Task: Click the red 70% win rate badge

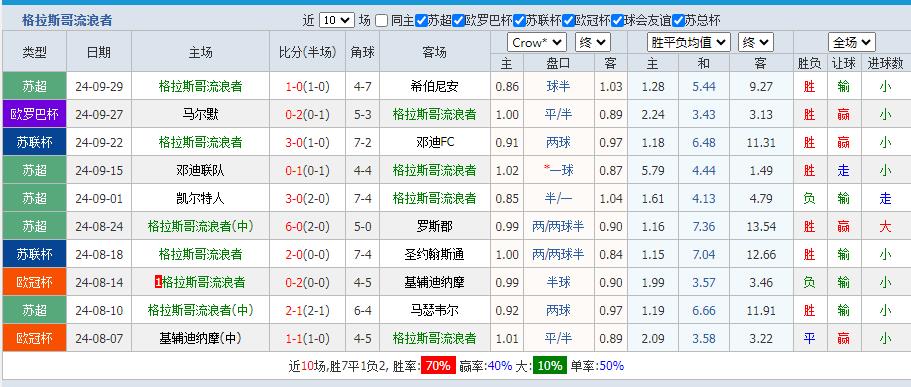Action: point(439,366)
